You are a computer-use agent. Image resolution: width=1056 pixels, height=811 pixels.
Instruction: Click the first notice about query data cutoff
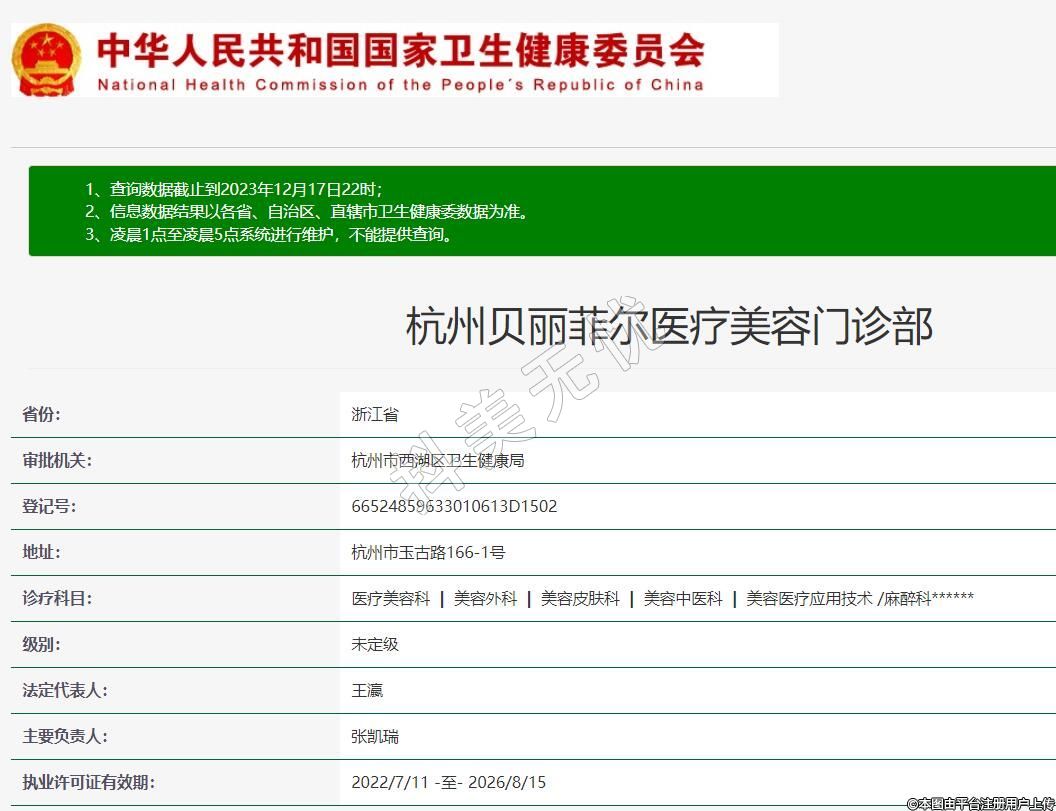[233, 188]
